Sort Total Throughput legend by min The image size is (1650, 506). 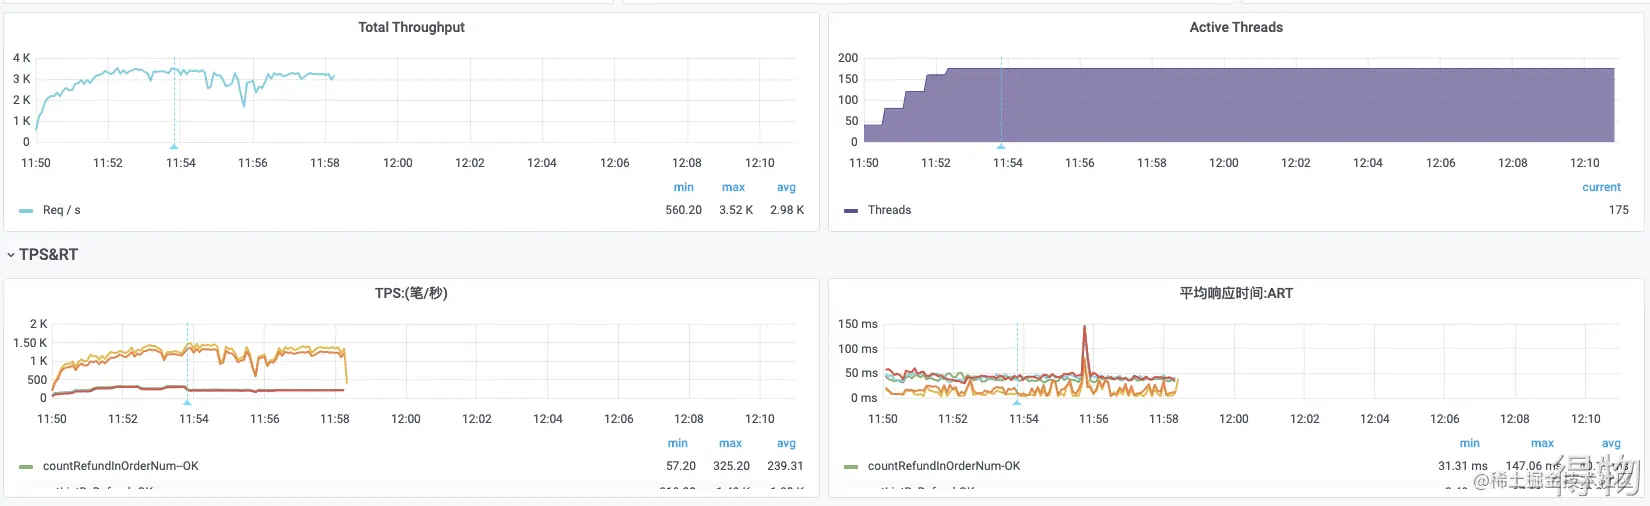tap(684, 187)
